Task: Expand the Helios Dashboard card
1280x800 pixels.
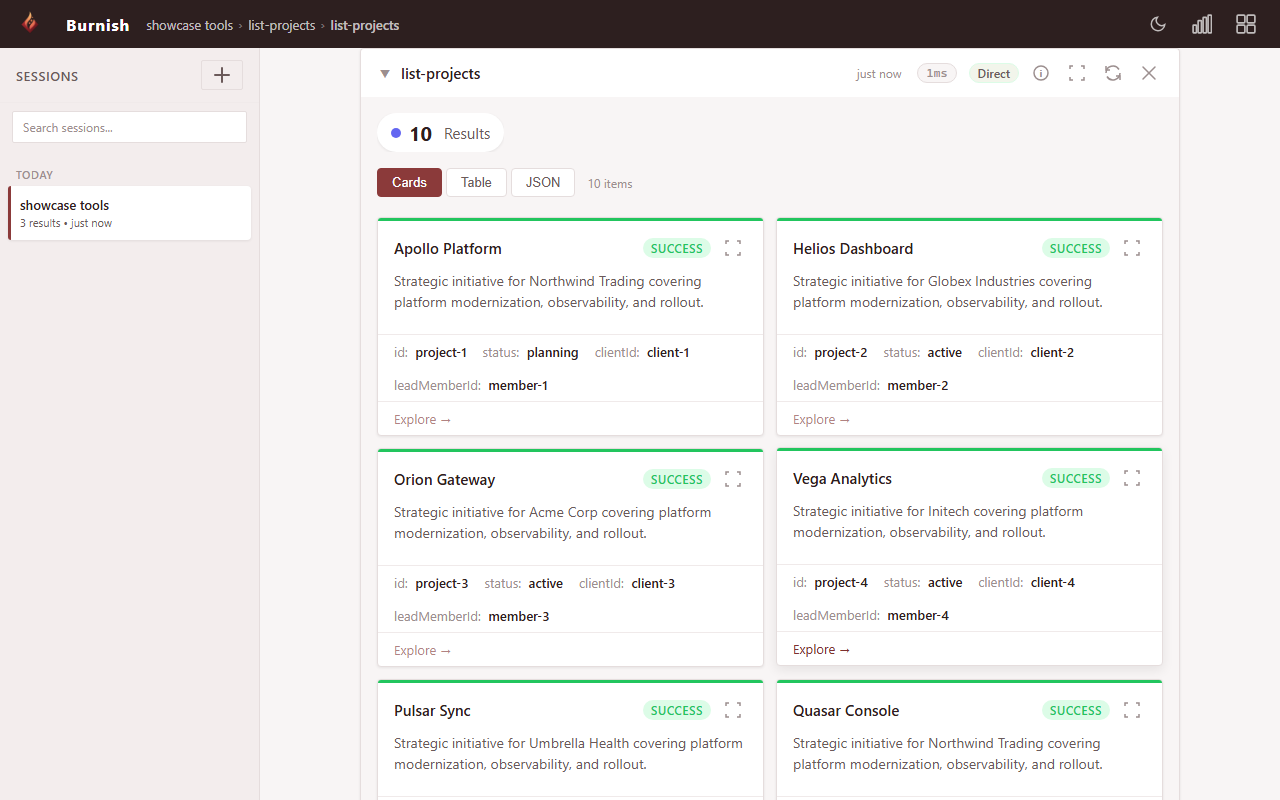Action: point(1132,248)
